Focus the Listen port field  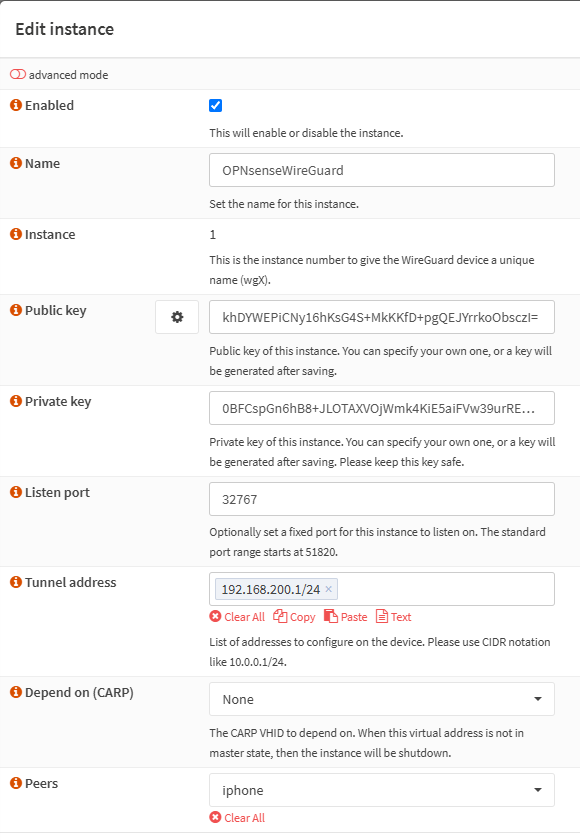point(382,499)
